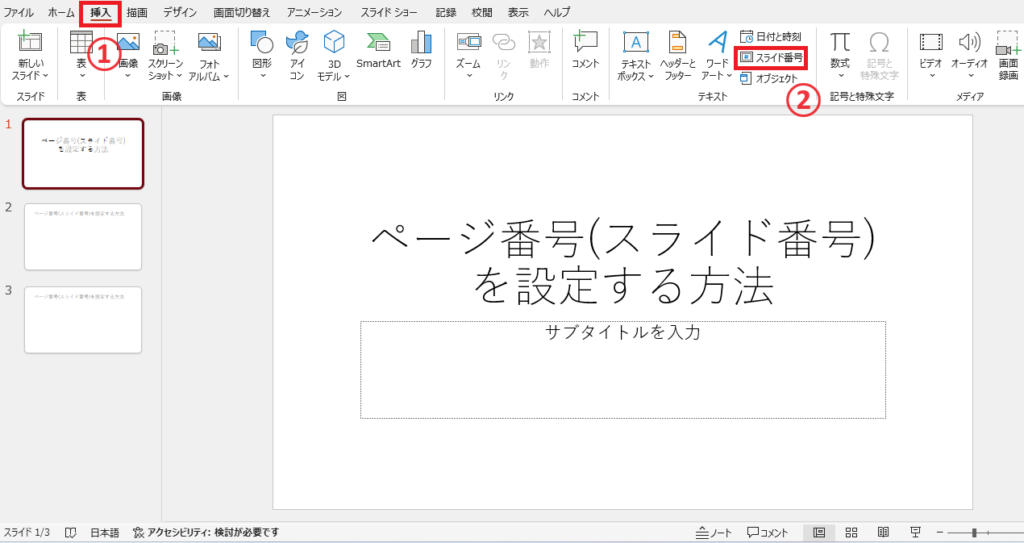This screenshot has width=1024, height=543.
Task: Select slide 3 thumbnail
Action: pyautogui.click(x=83, y=320)
